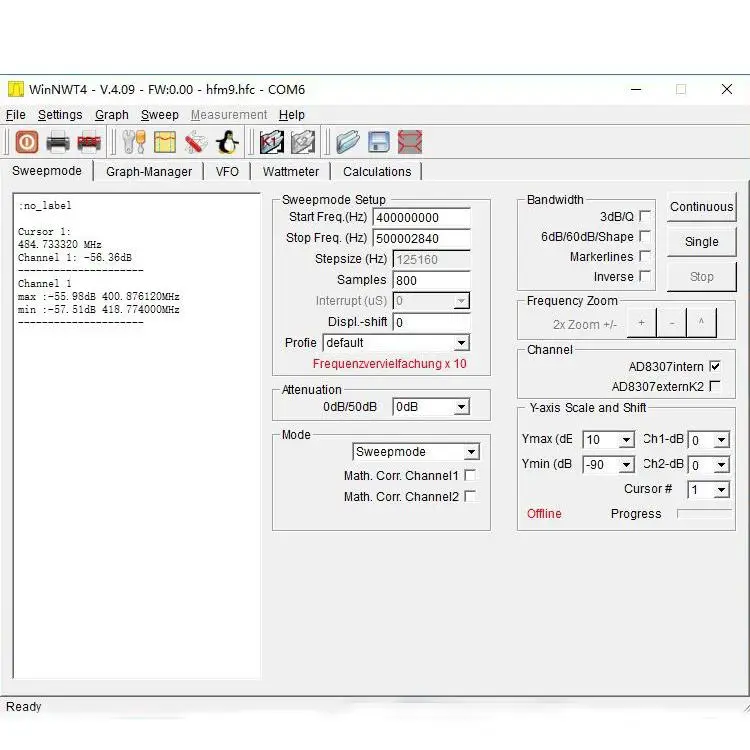Click the red pocket knife icon

(196, 142)
